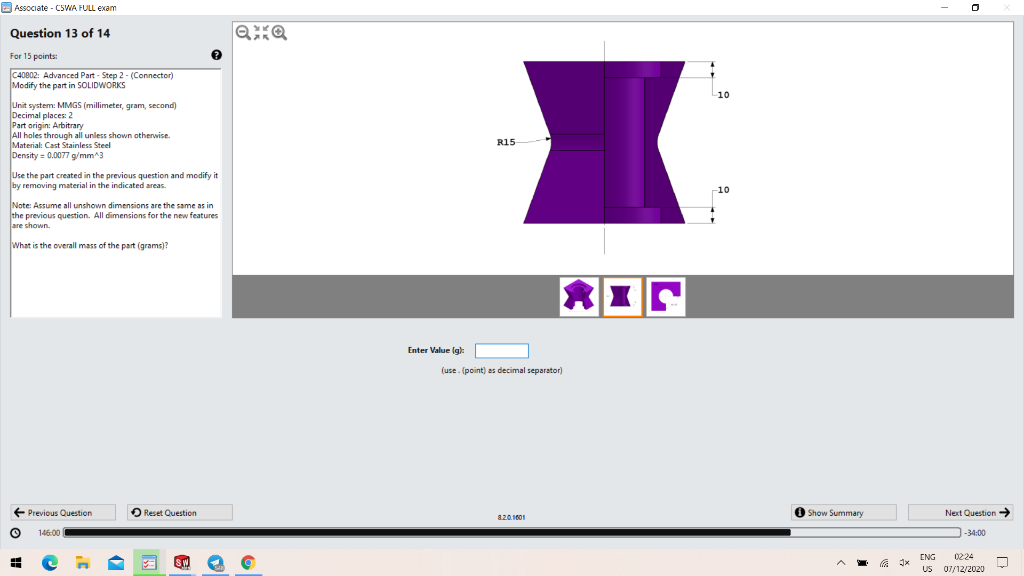Open the help question mark icon

(216, 55)
